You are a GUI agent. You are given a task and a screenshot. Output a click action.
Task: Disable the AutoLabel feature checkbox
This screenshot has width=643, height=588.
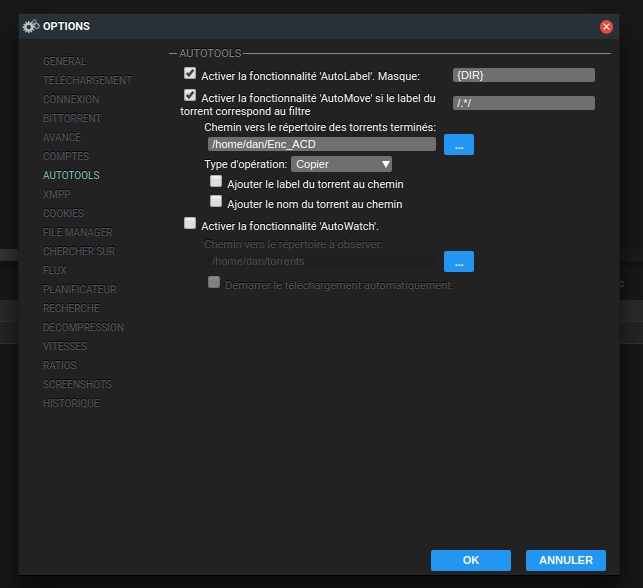190,73
